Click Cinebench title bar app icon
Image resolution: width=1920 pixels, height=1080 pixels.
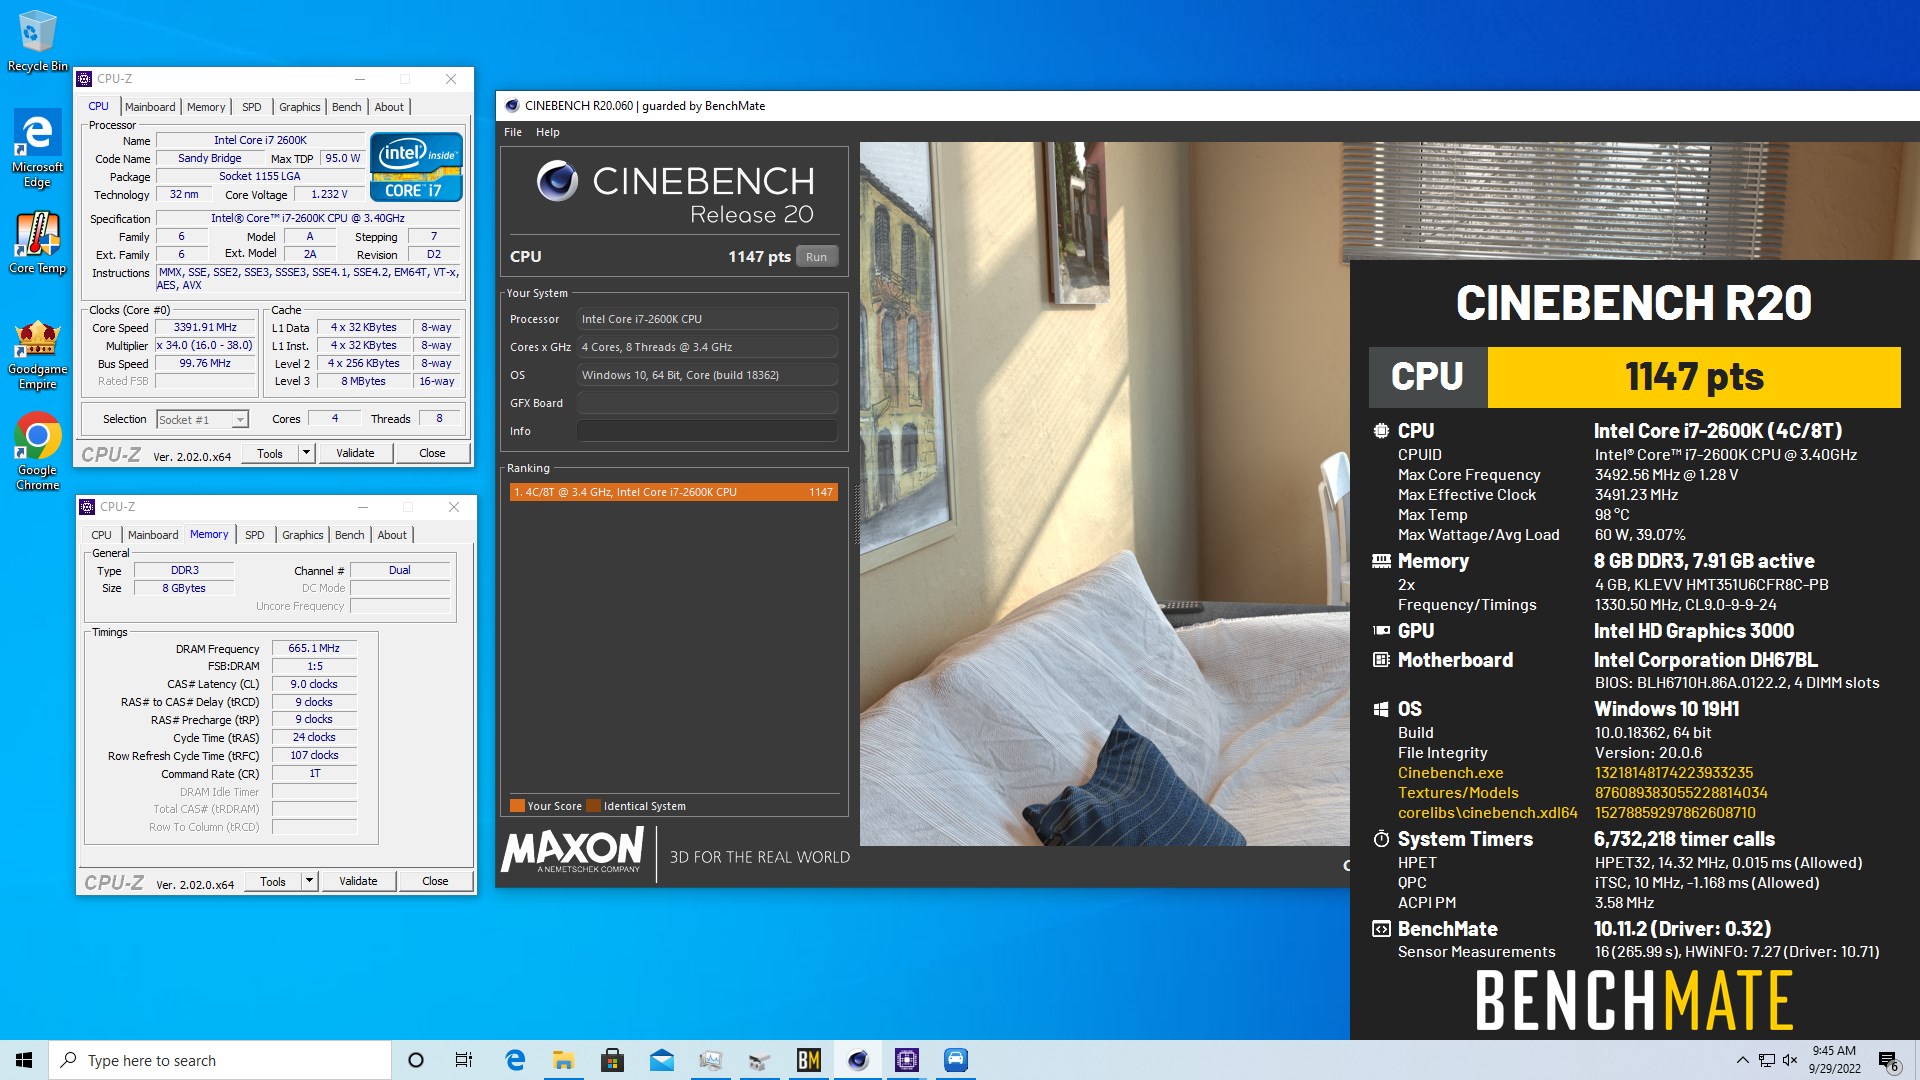(x=512, y=106)
